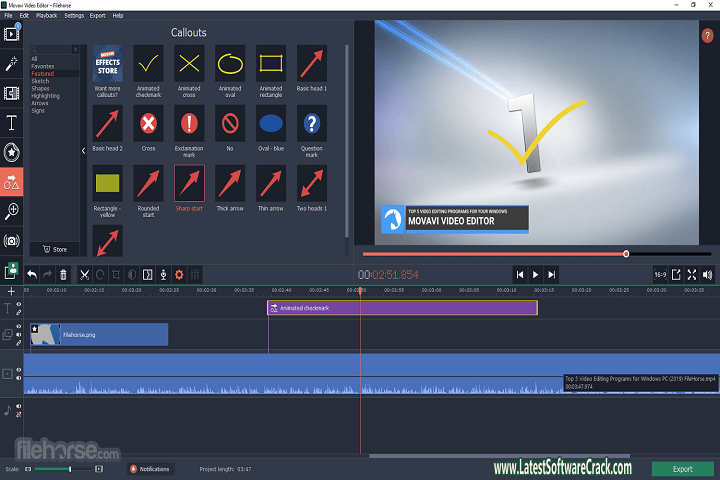Open the Playback menu
The width and height of the screenshot is (720, 480).
46,16
